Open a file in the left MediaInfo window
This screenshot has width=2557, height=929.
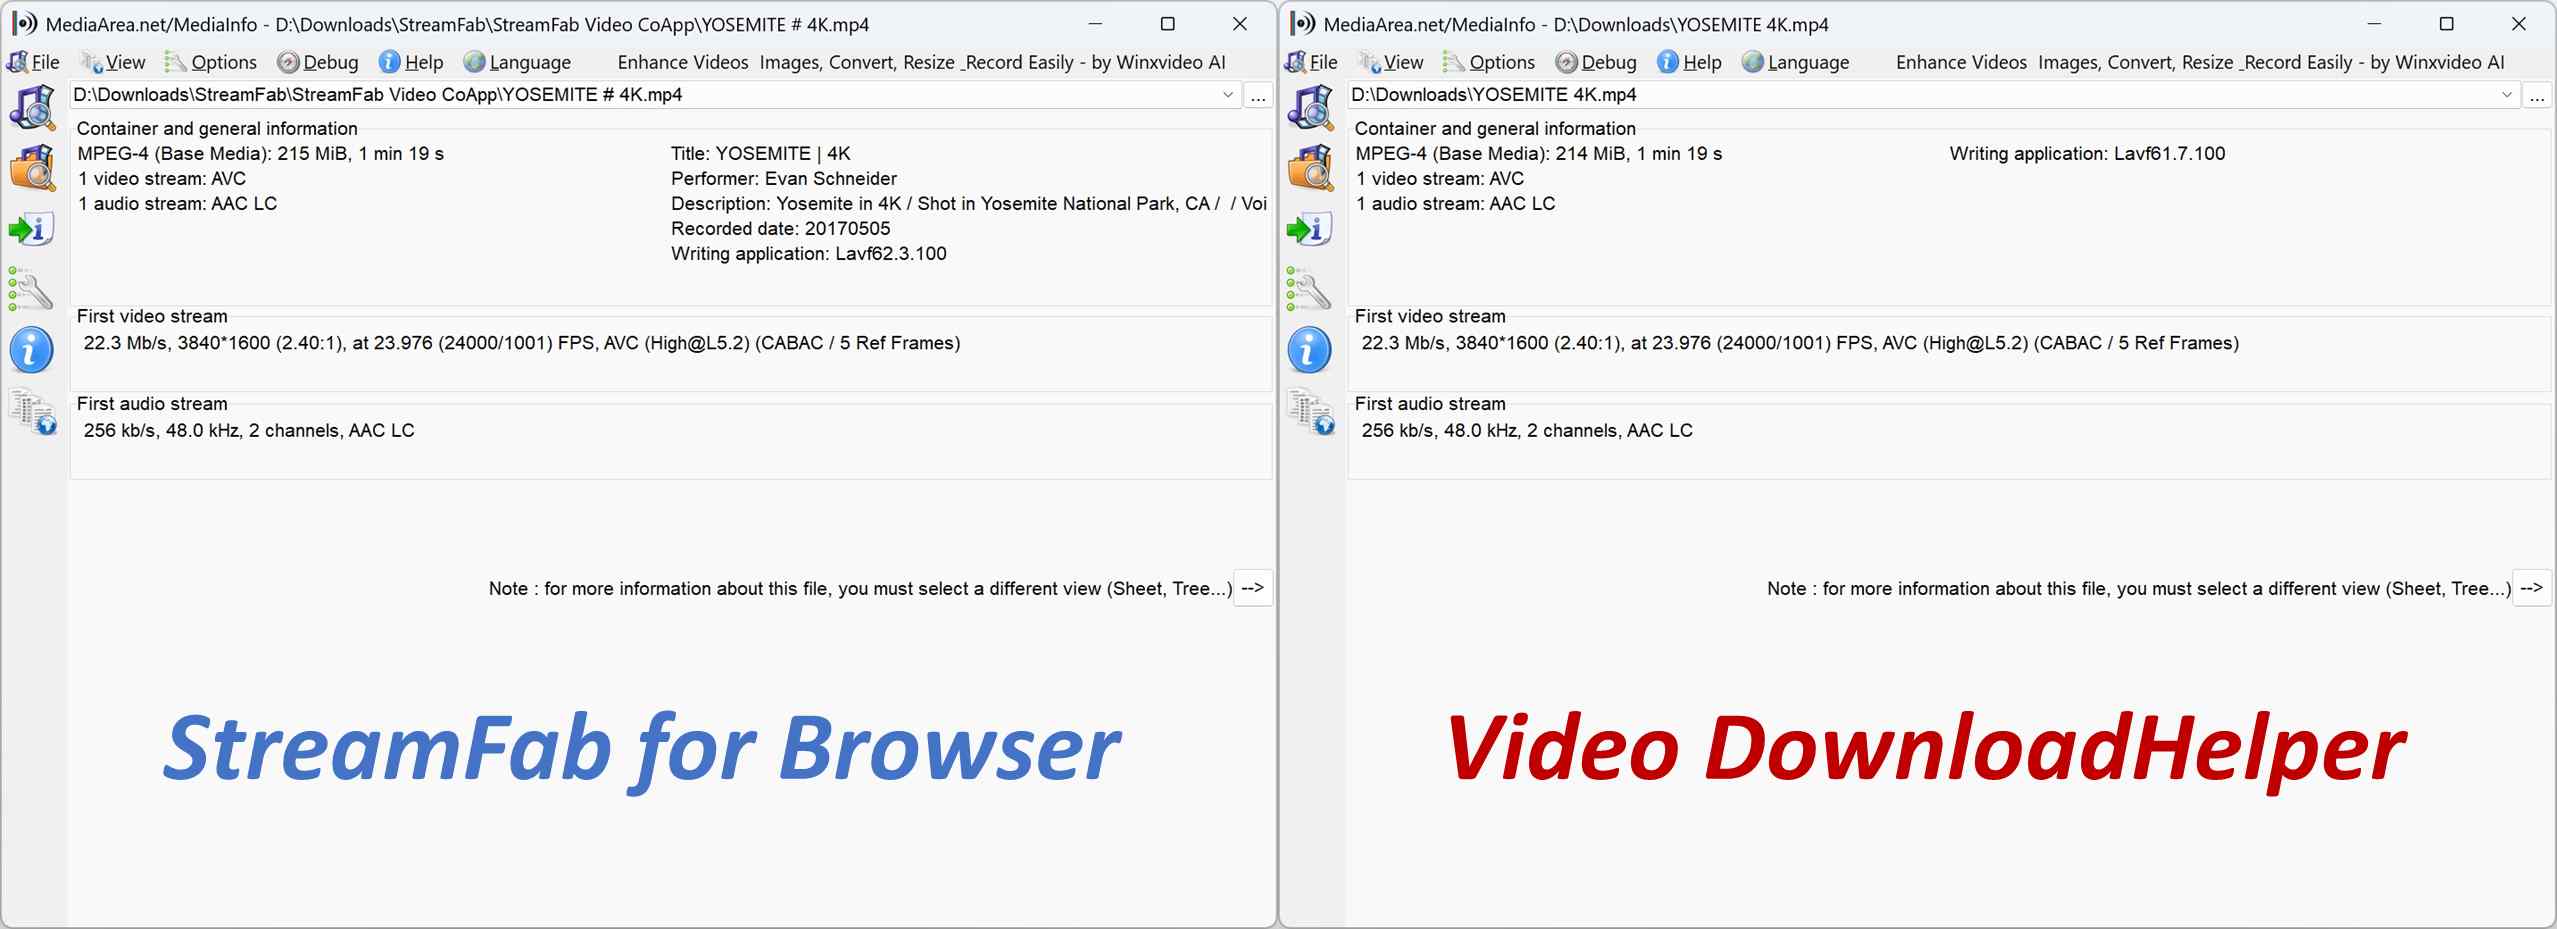coord(33,108)
